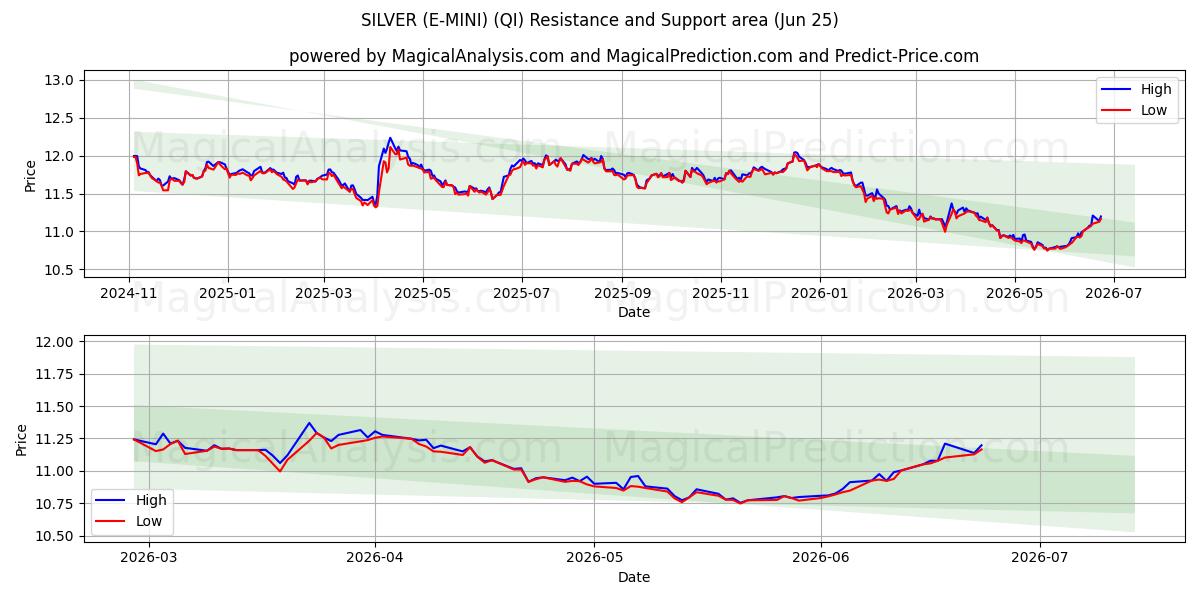Click top chart x-axis label '2025-11'

(x=721, y=293)
